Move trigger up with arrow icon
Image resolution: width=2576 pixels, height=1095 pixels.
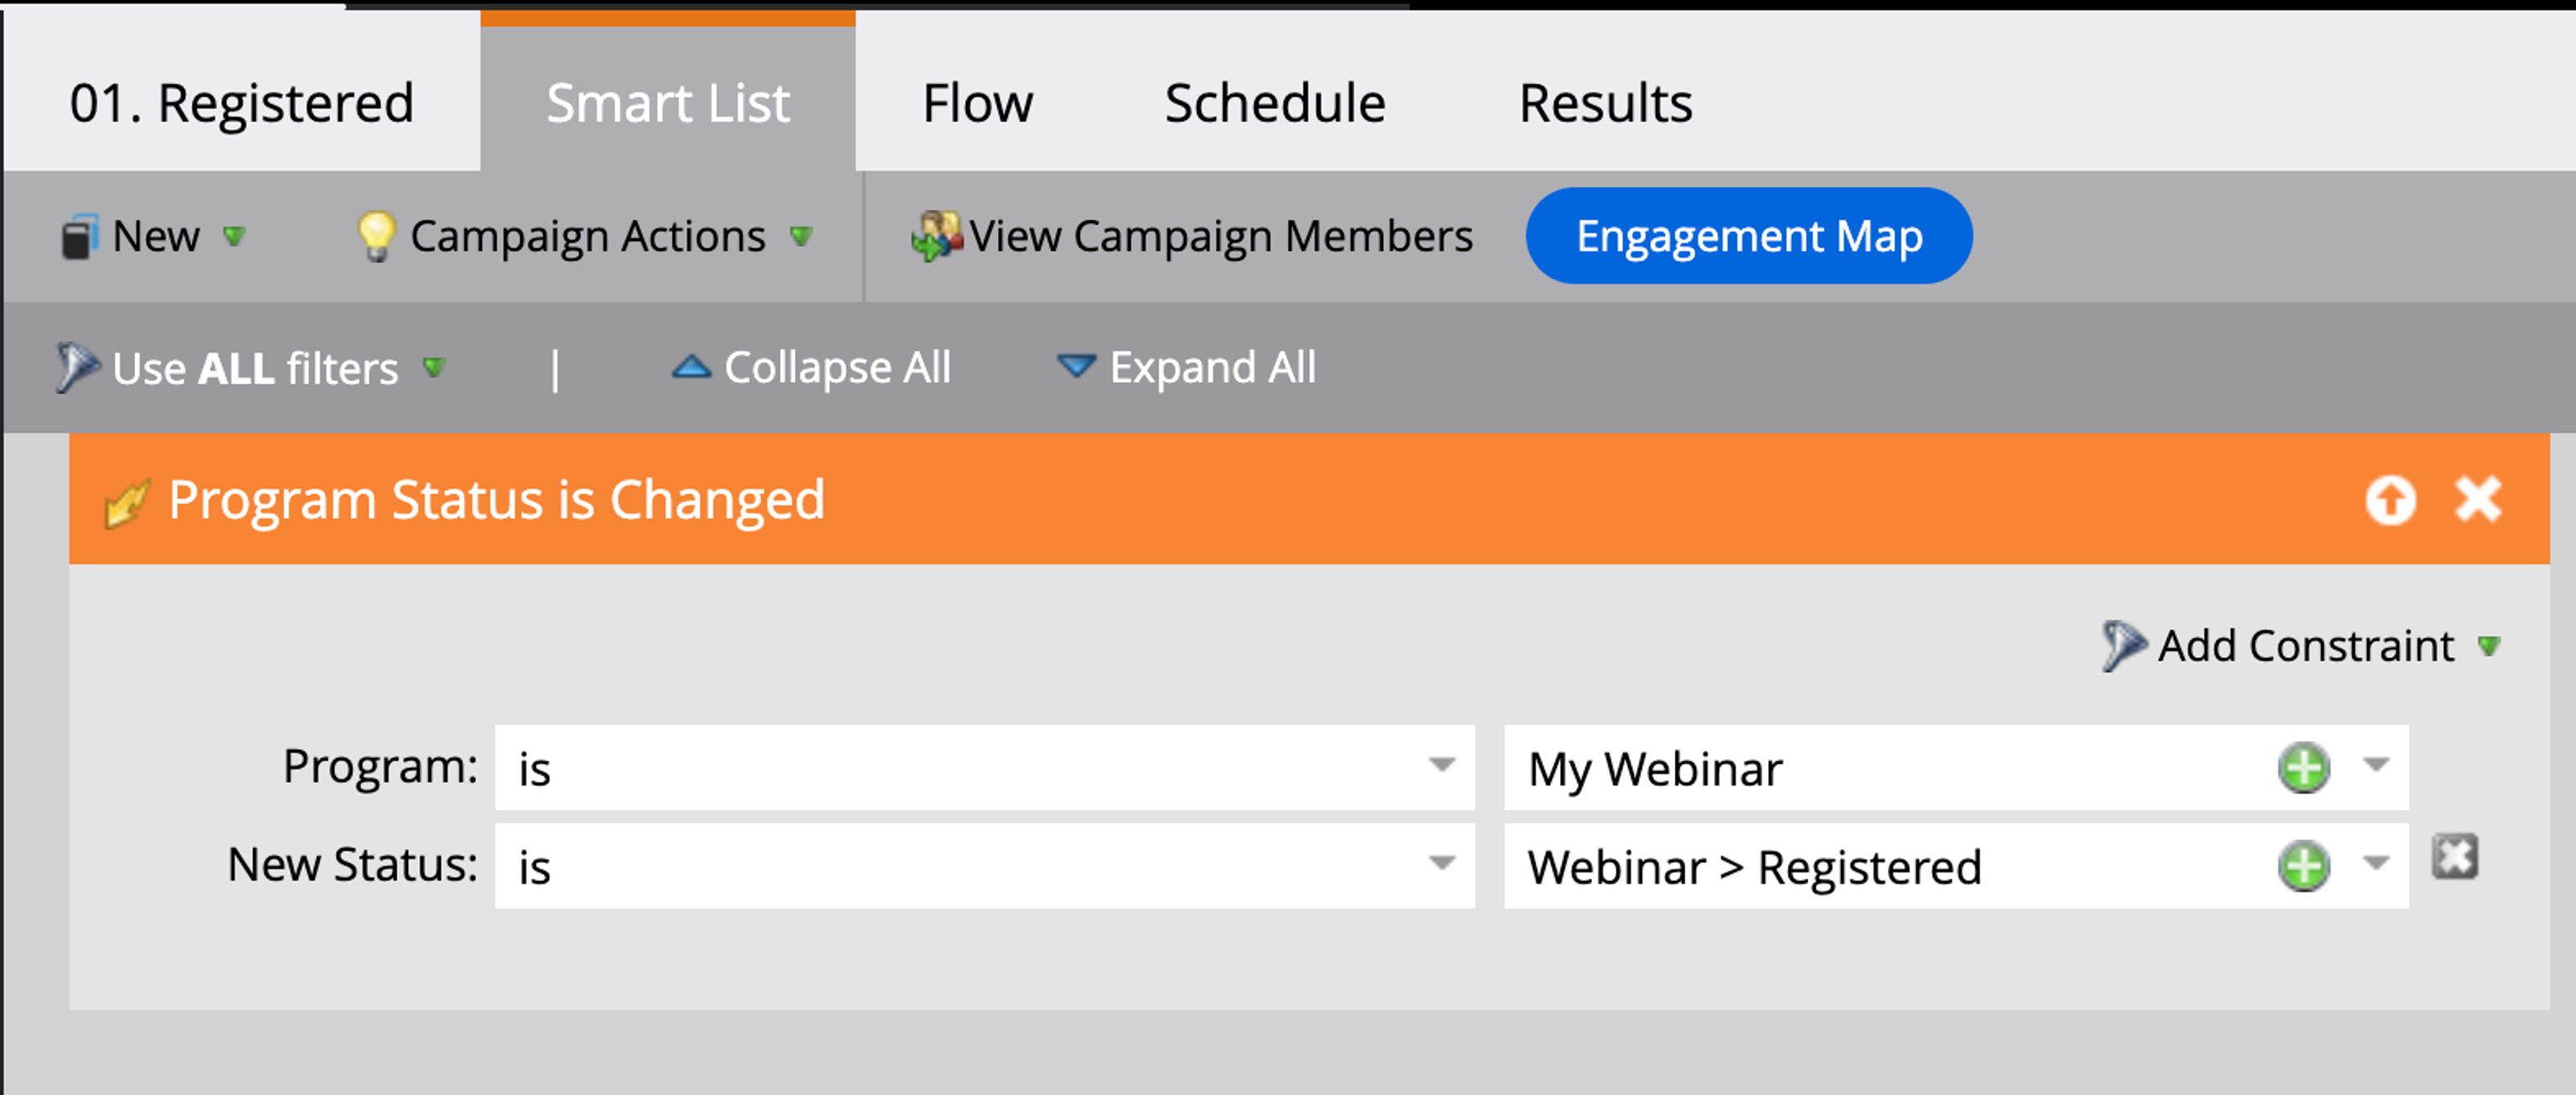(x=2390, y=499)
